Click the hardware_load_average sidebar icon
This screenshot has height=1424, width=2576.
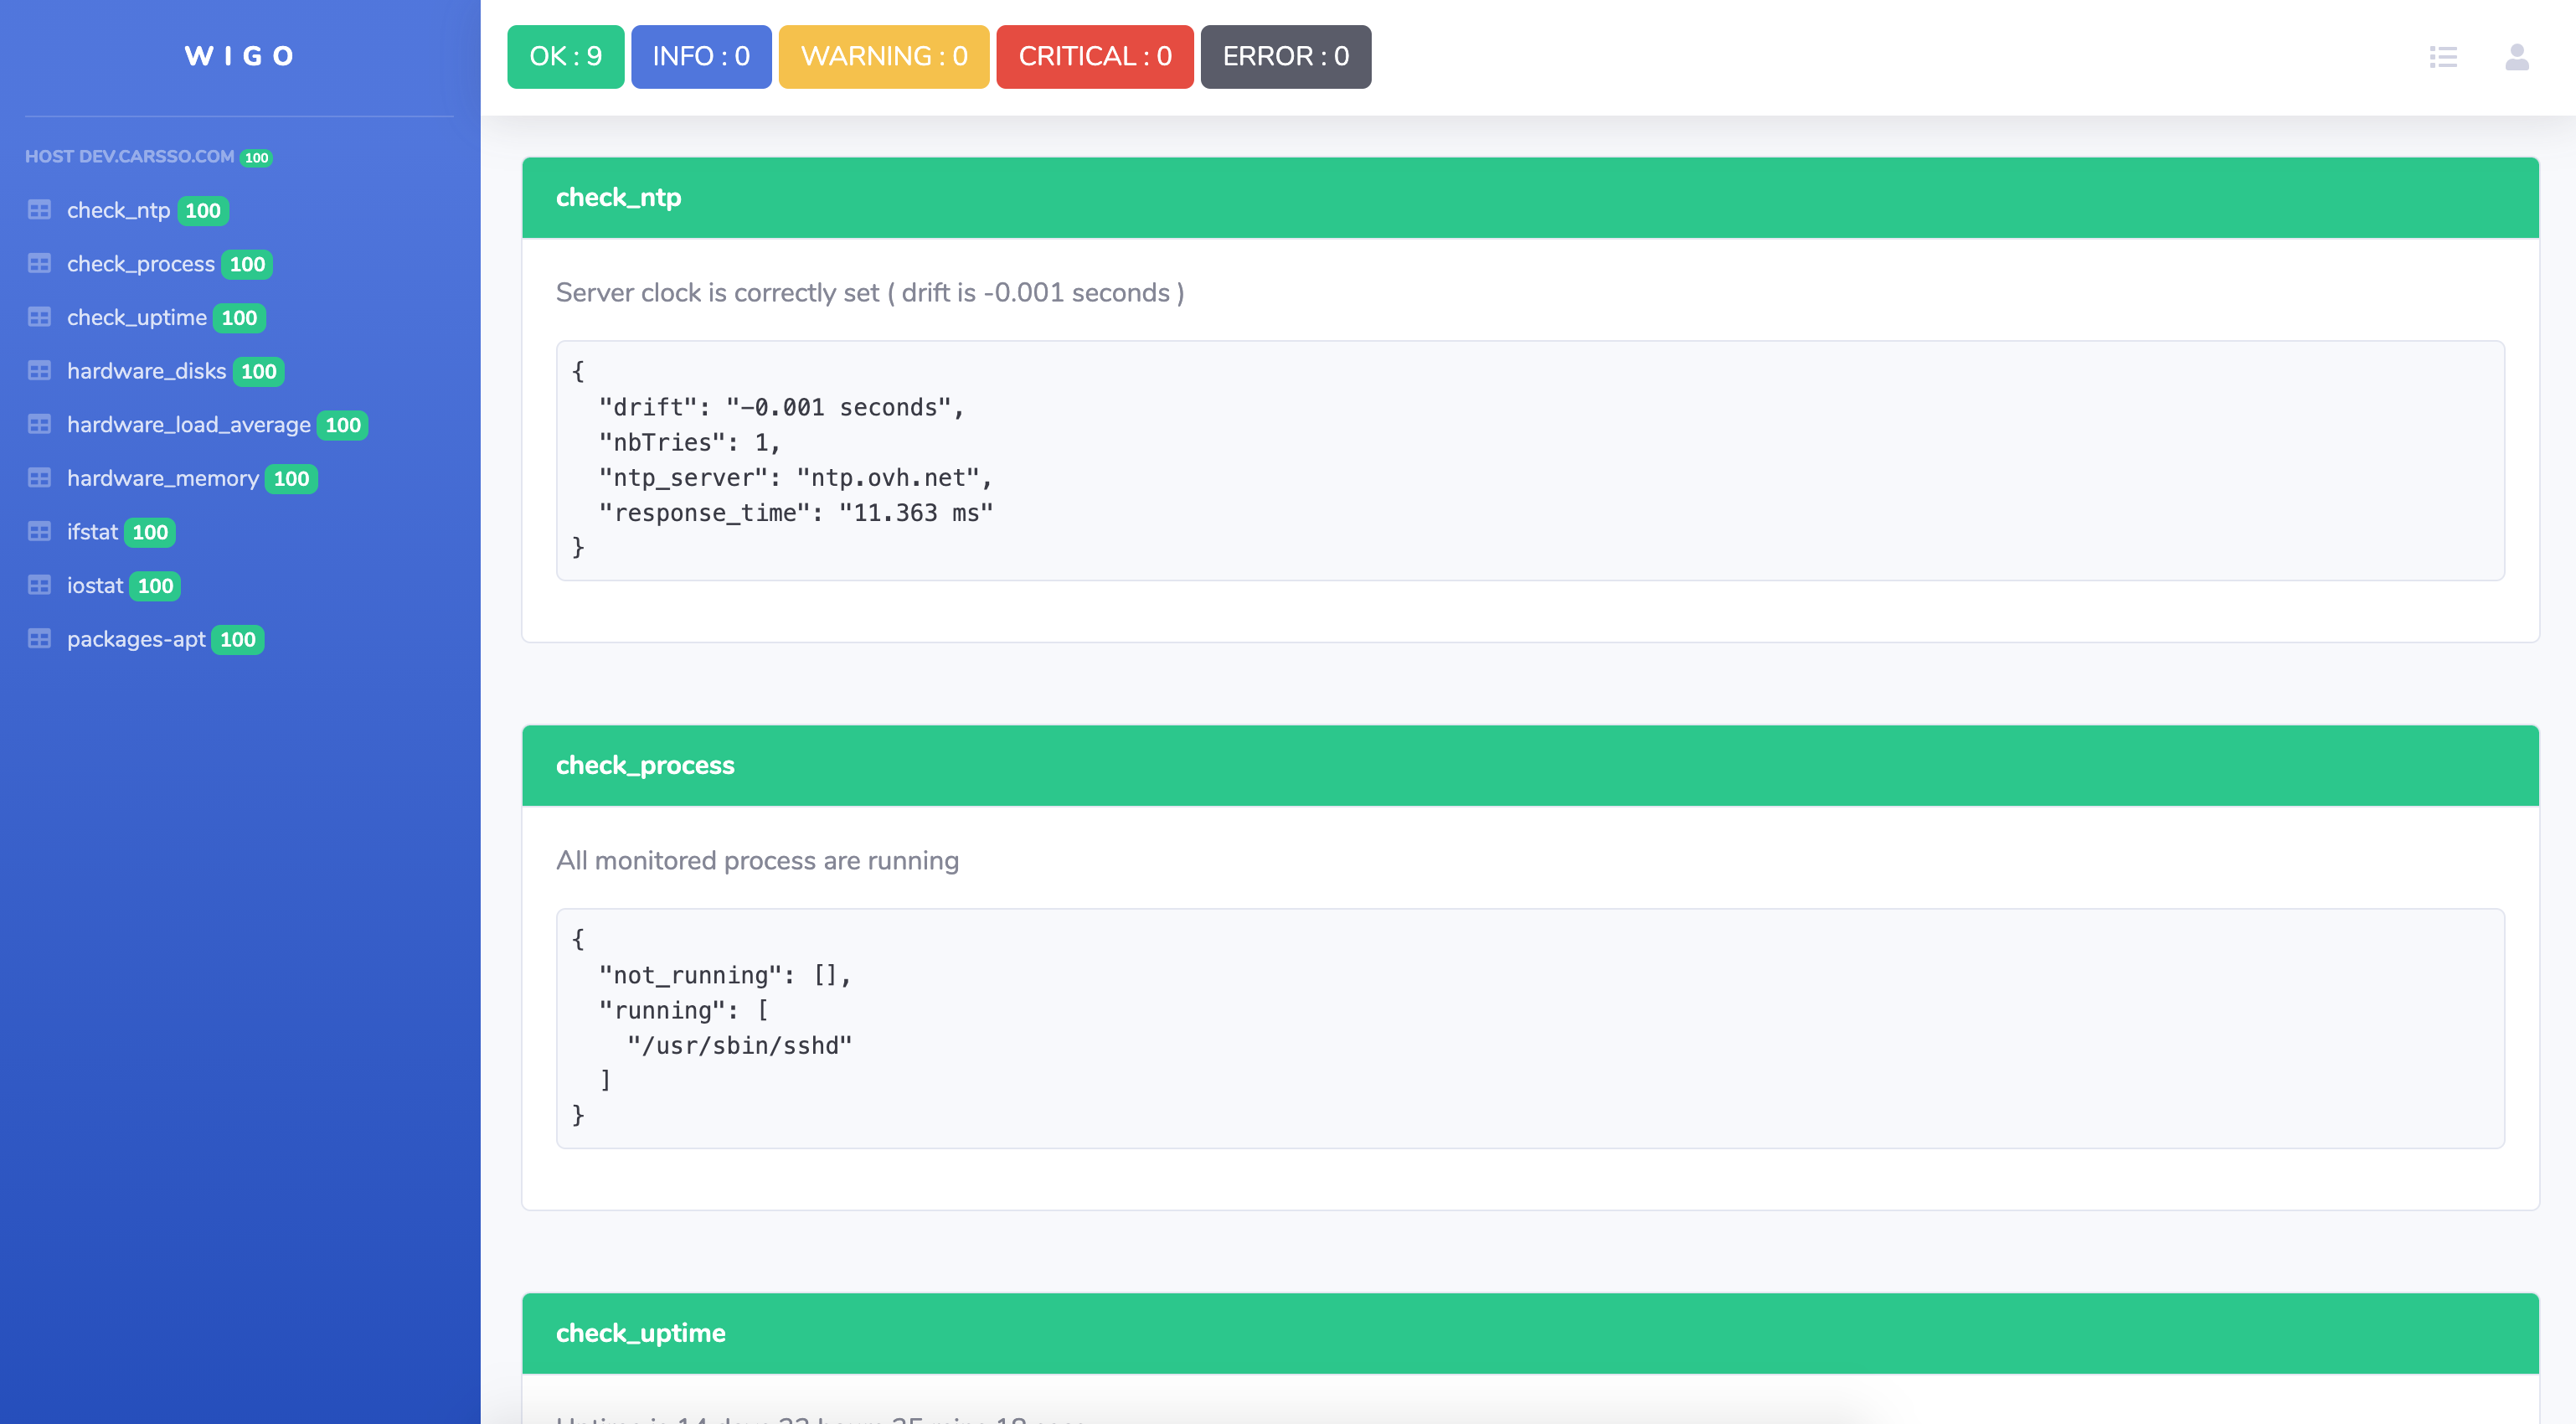coord(39,423)
